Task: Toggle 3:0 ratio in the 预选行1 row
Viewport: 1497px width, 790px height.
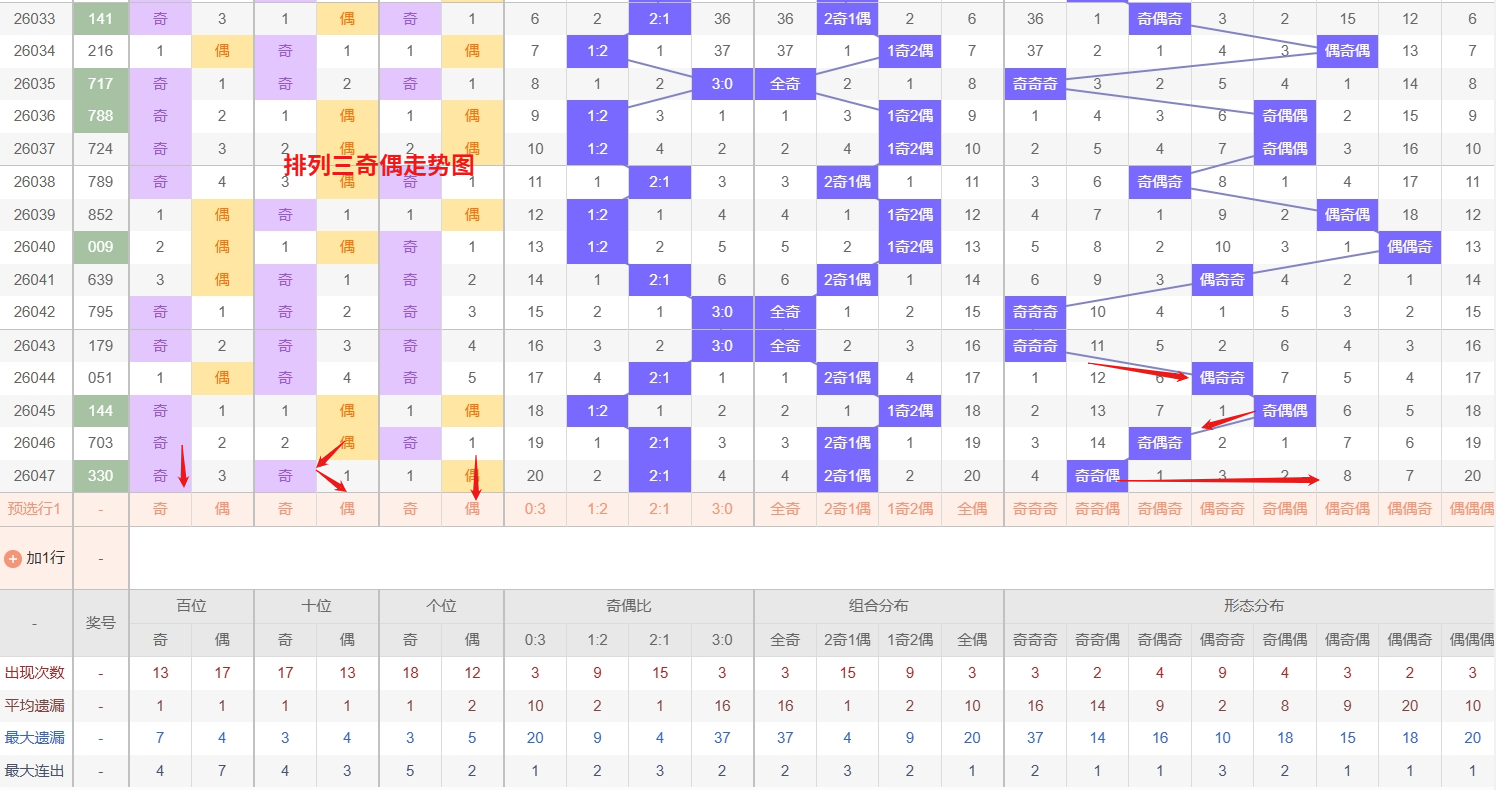Action: 722,509
